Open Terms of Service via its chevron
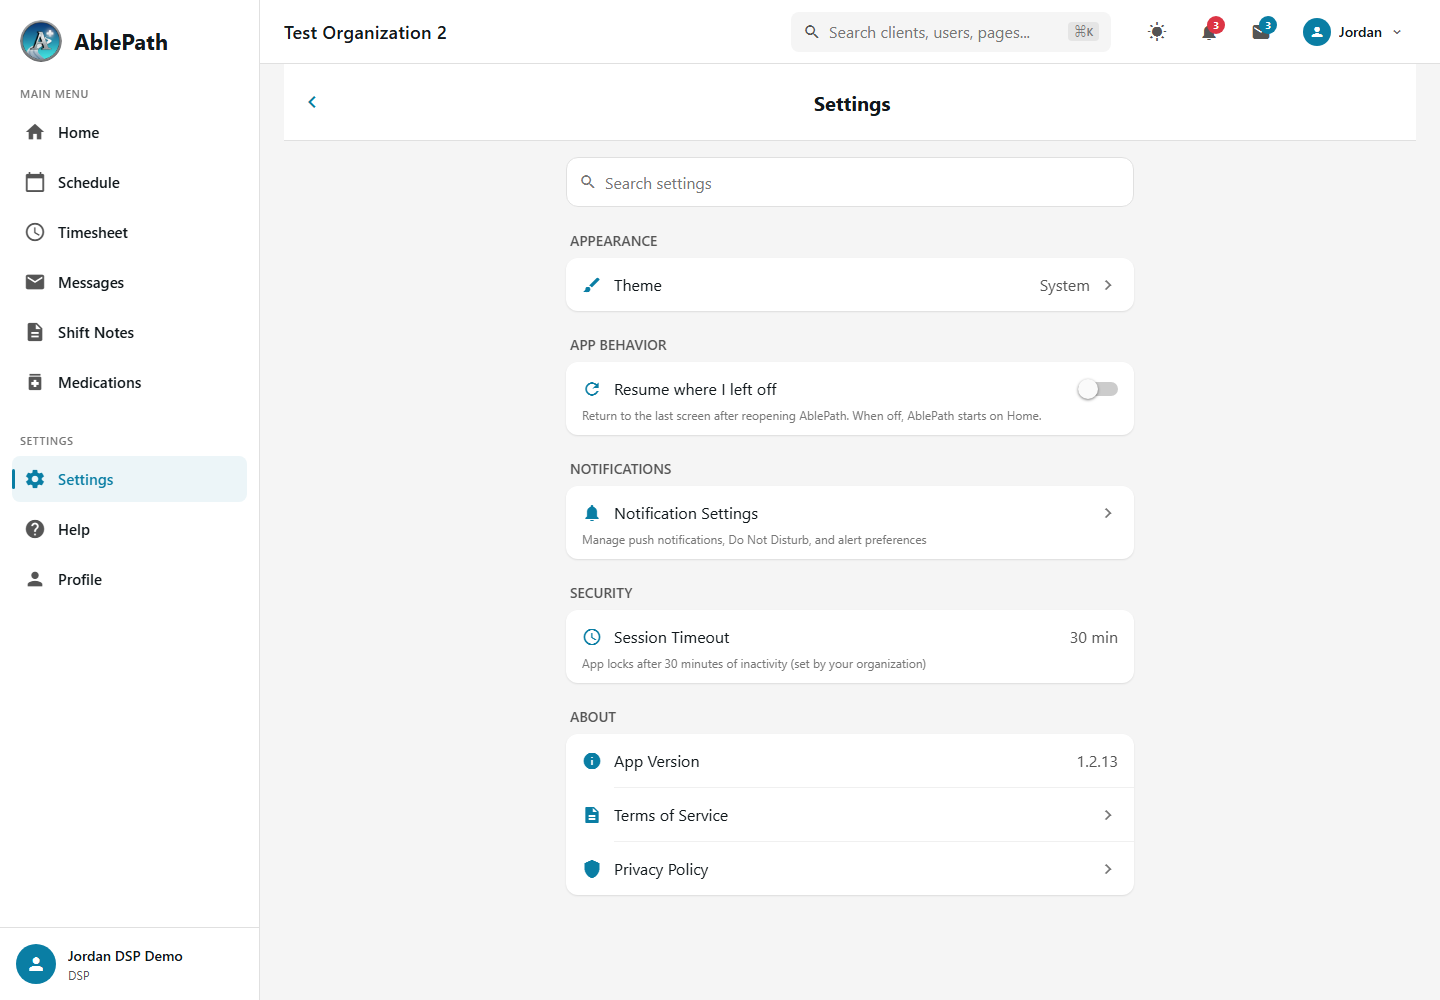Image resolution: width=1440 pixels, height=1000 pixels. 1108,815
